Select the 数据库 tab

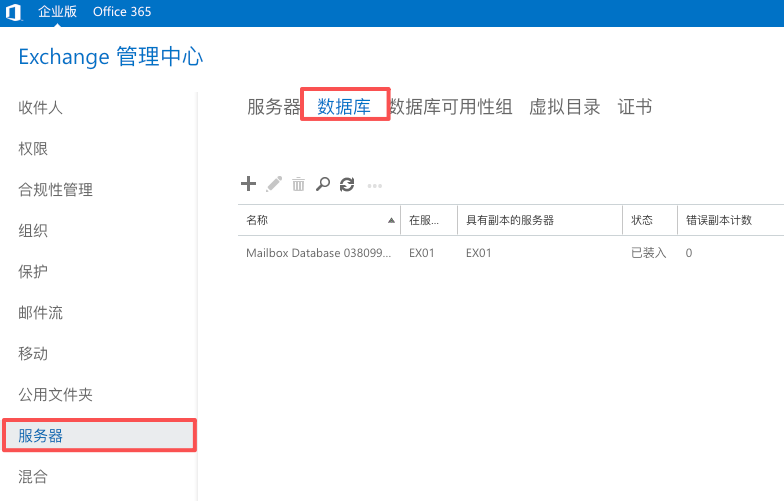[x=344, y=106]
